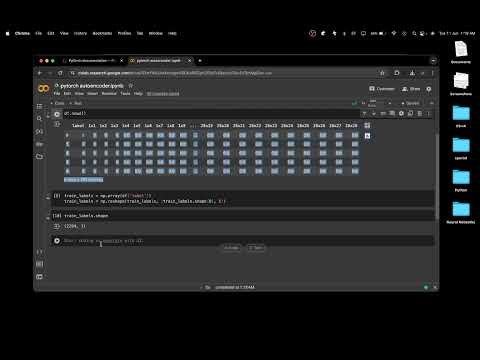This screenshot has width=480, height=360.
Task: Open the Comment button
Action: coord(382,89)
